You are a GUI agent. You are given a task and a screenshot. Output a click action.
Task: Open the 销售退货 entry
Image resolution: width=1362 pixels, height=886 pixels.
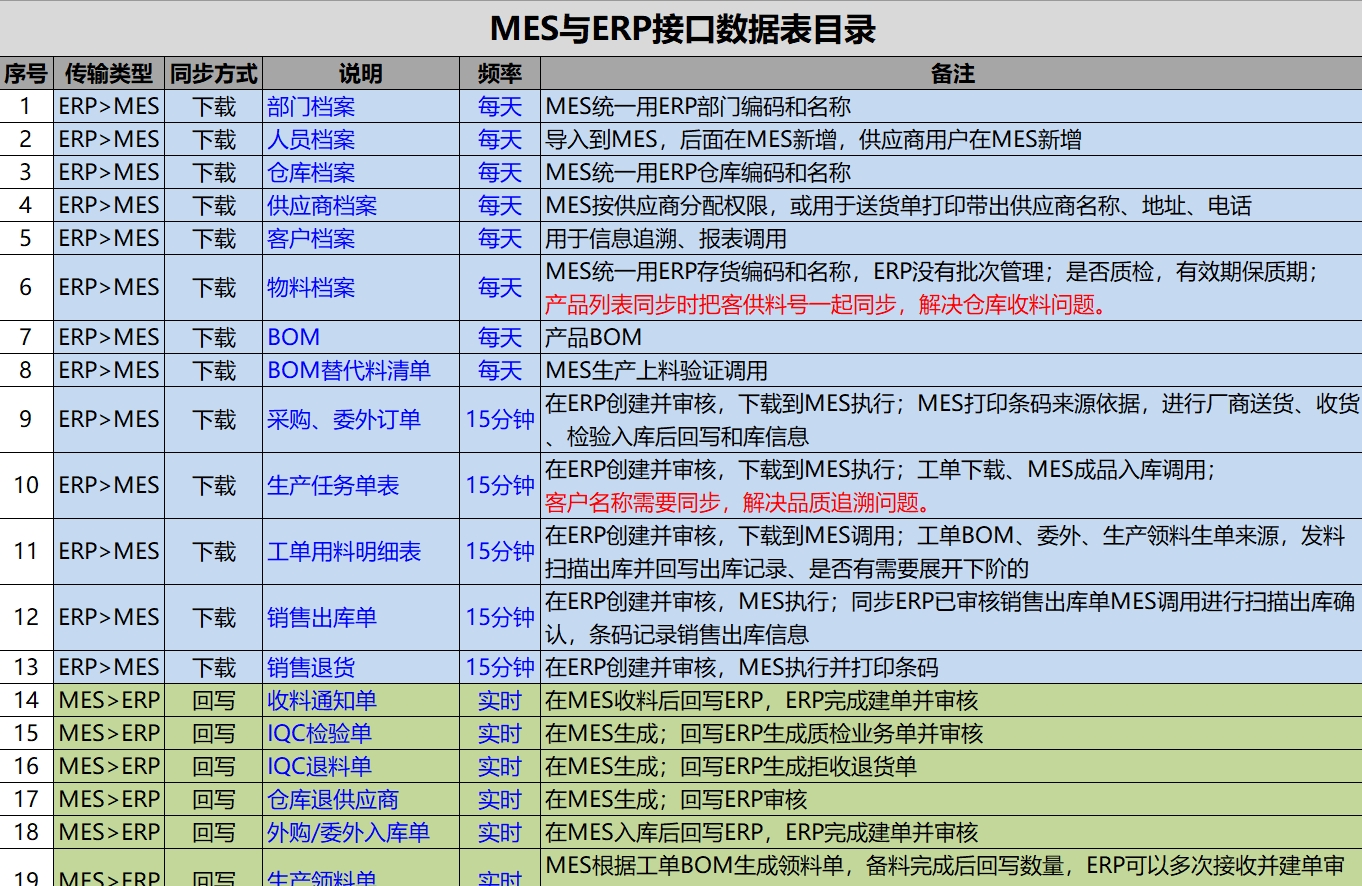(x=311, y=667)
